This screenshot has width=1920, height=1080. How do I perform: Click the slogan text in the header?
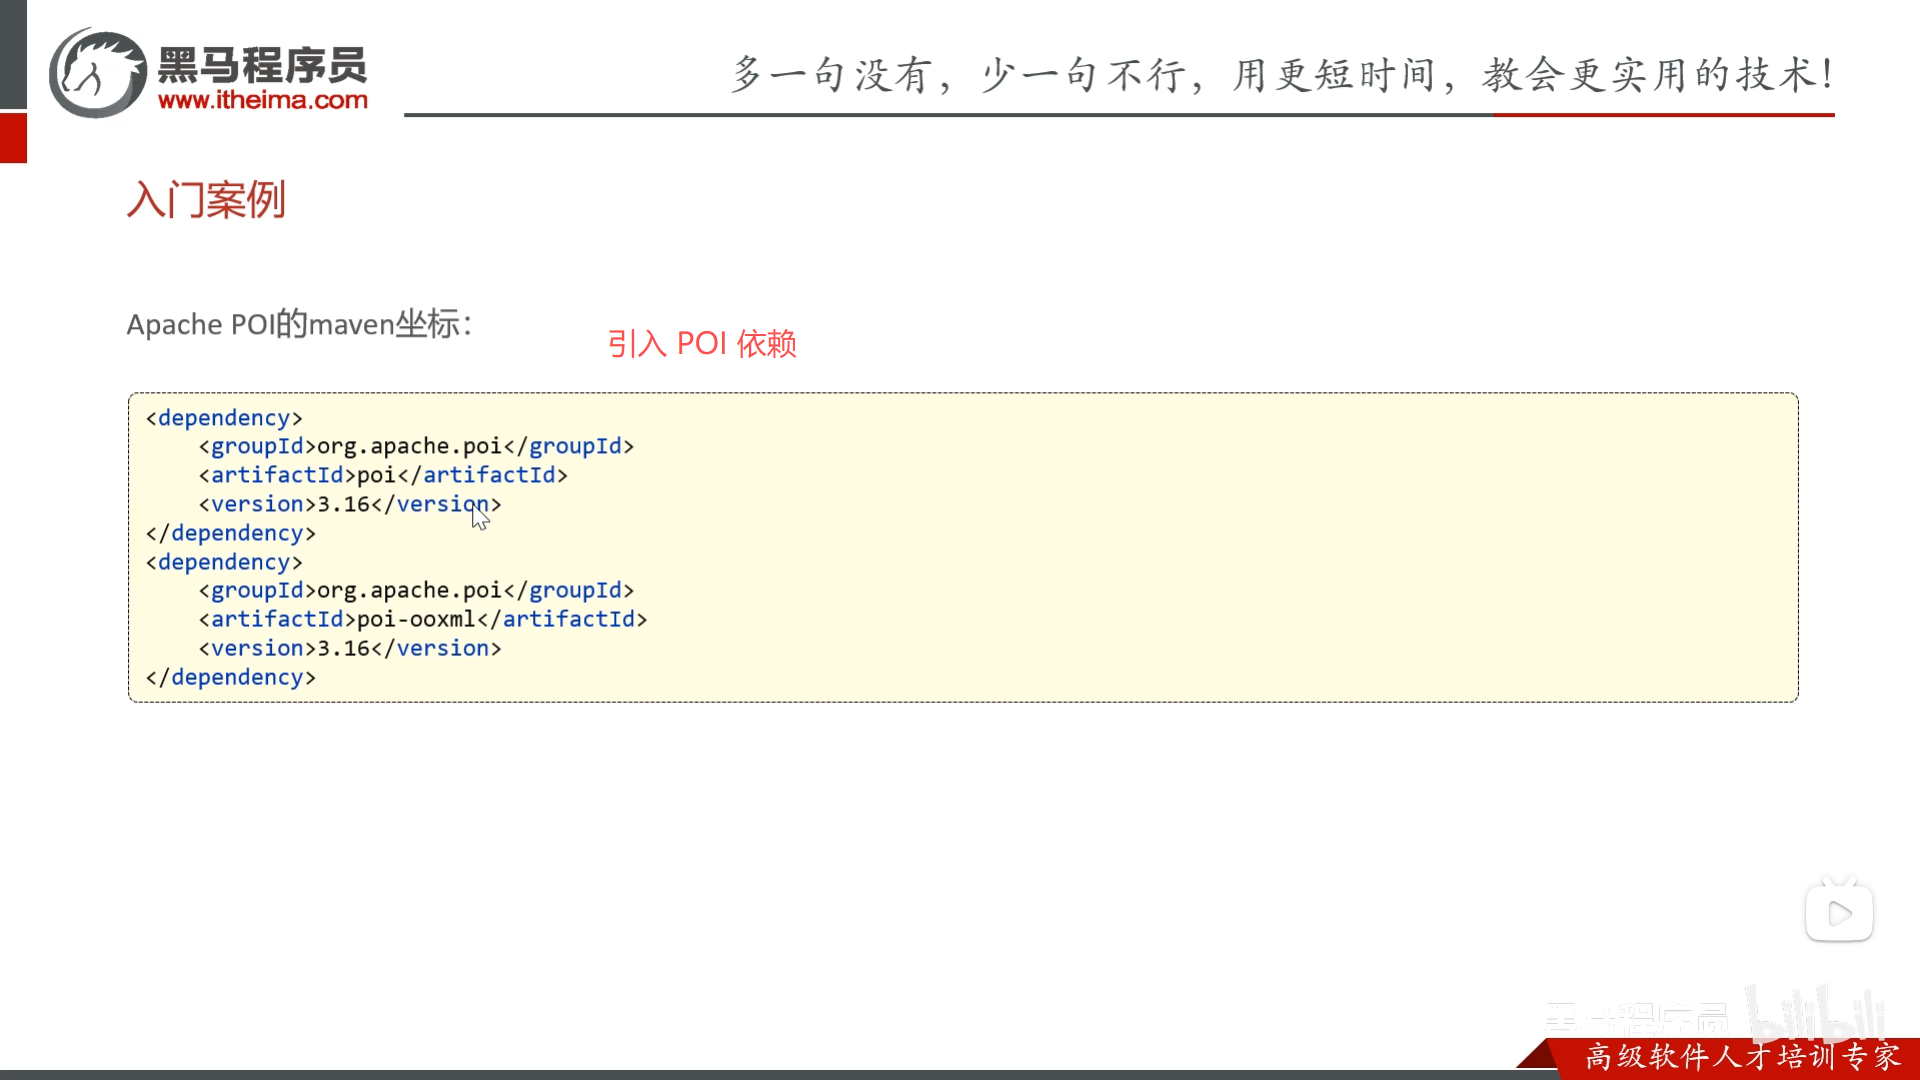1282,75
